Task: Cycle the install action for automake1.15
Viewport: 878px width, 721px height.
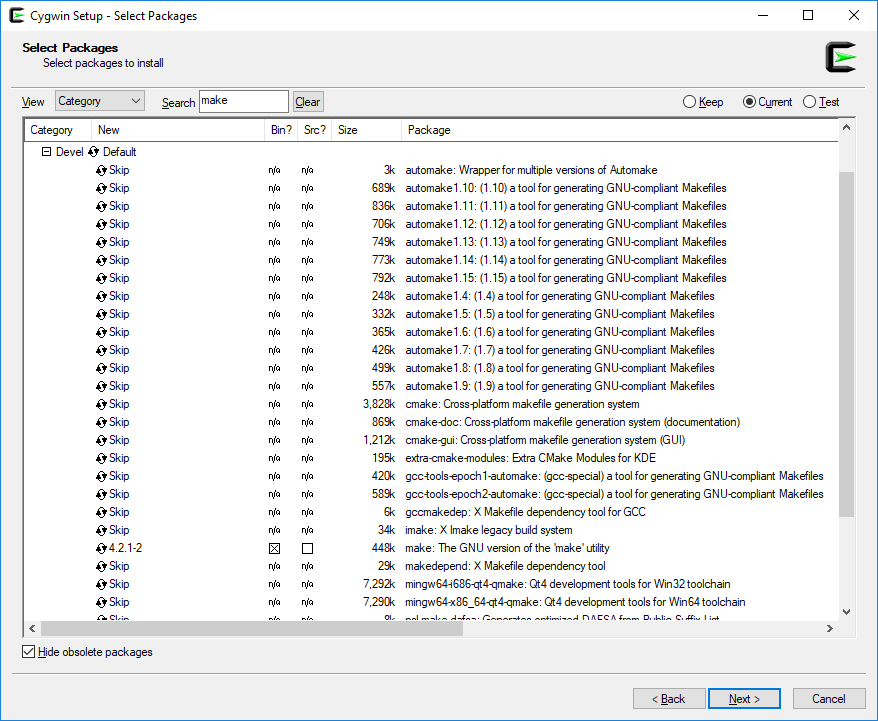Action: [101, 278]
